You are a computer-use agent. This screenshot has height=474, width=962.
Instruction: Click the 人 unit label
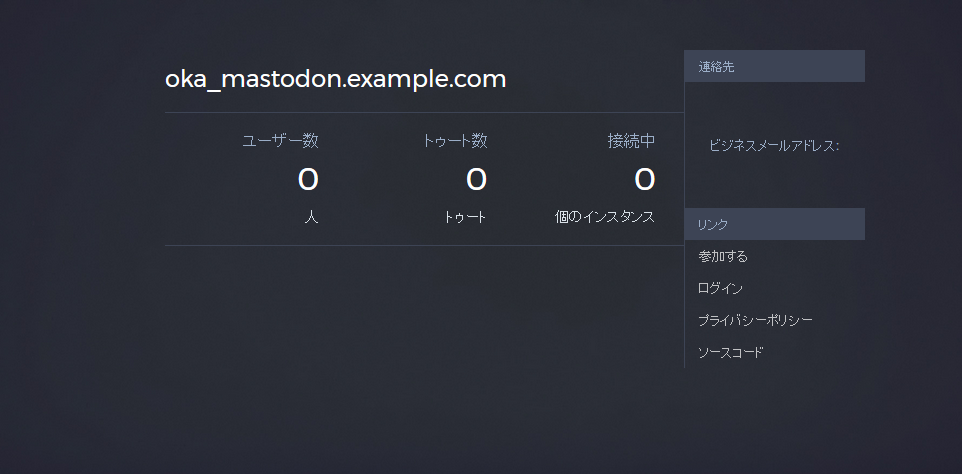tap(311, 217)
